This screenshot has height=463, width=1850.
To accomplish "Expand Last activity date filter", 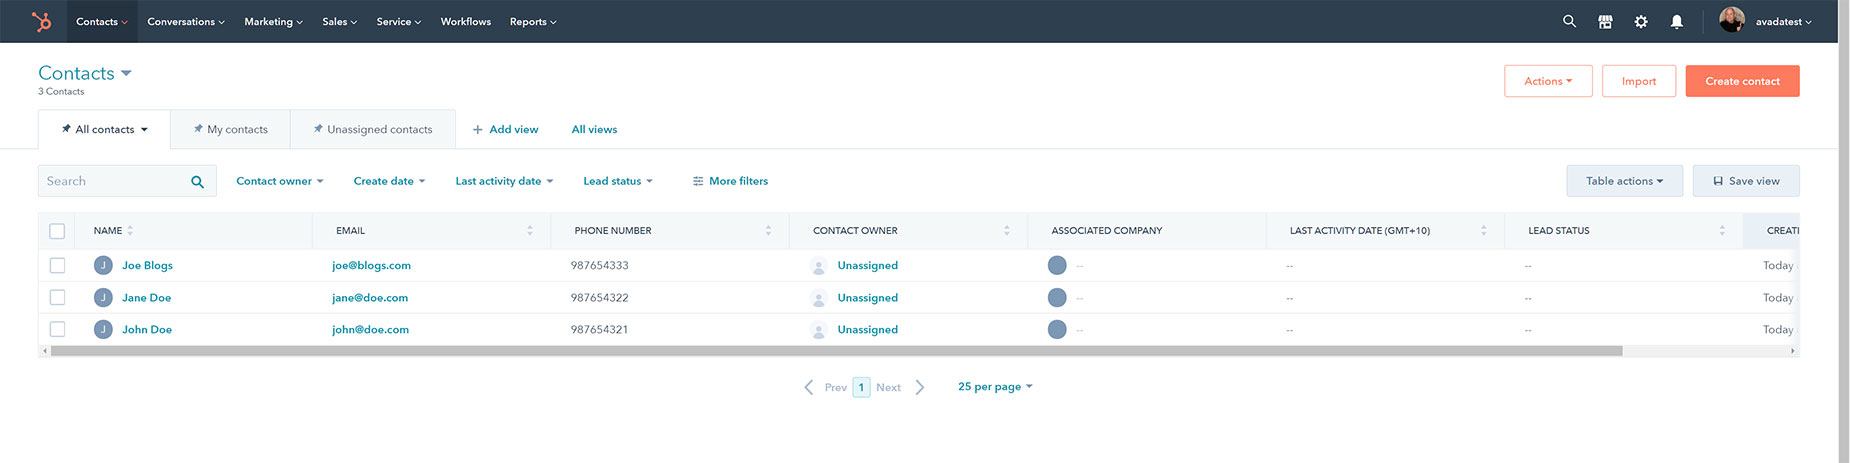I will click(504, 181).
